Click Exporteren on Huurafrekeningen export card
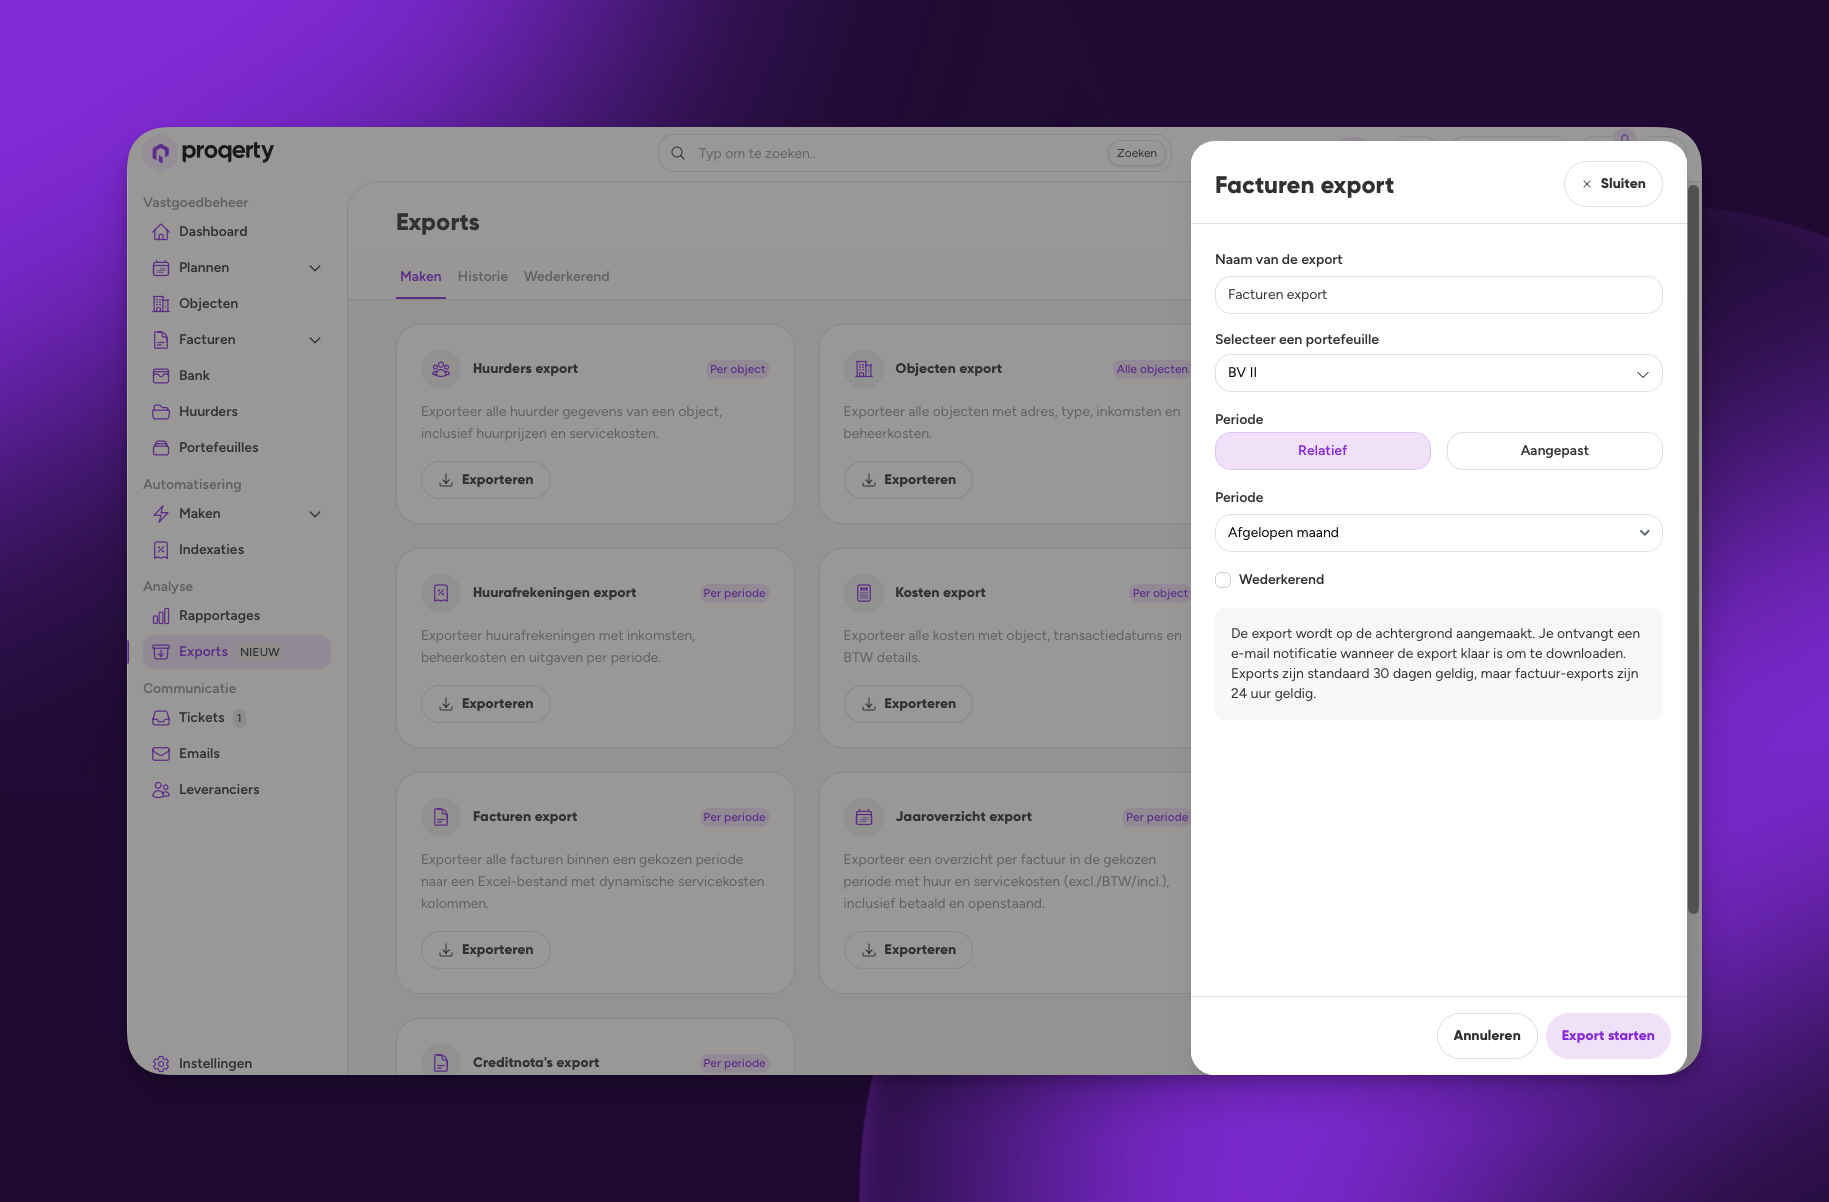The height and width of the screenshot is (1202, 1829). [x=485, y=704]
